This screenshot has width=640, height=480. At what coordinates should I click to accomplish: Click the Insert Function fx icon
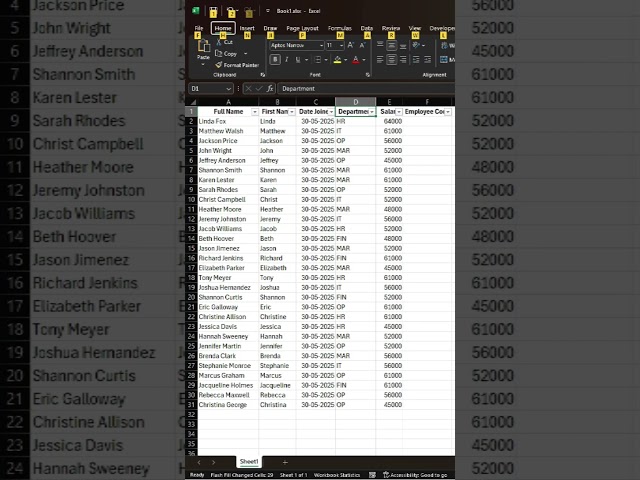click(270, 89)
